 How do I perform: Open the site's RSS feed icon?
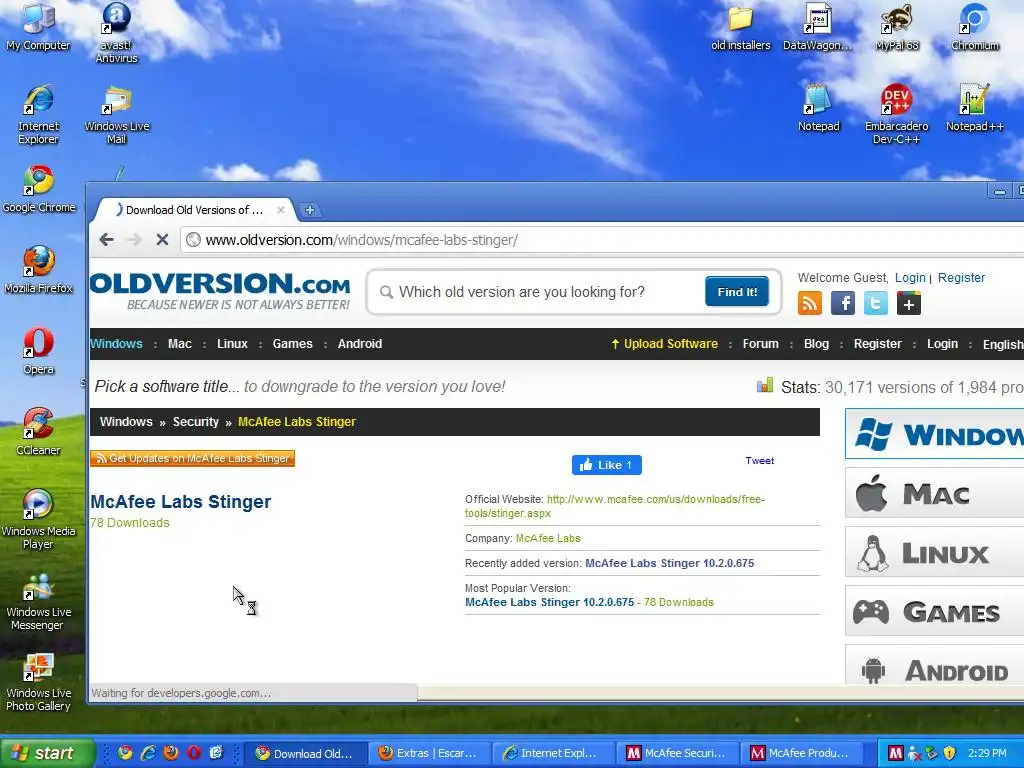[810, 304]
